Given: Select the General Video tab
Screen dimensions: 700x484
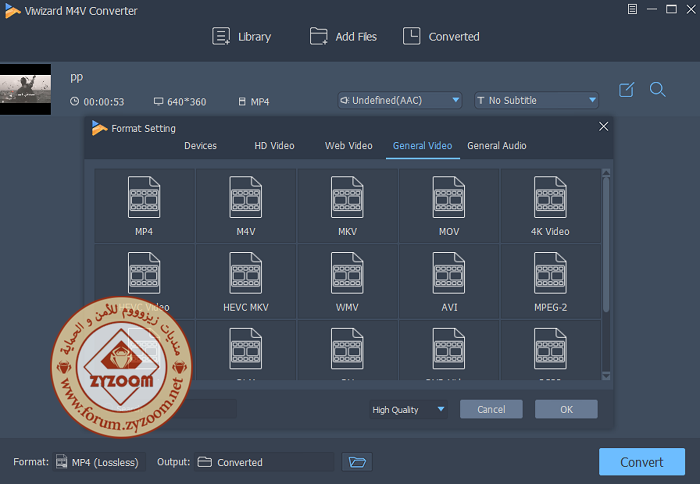Looking at the screenshot, I should pos(422,146).
